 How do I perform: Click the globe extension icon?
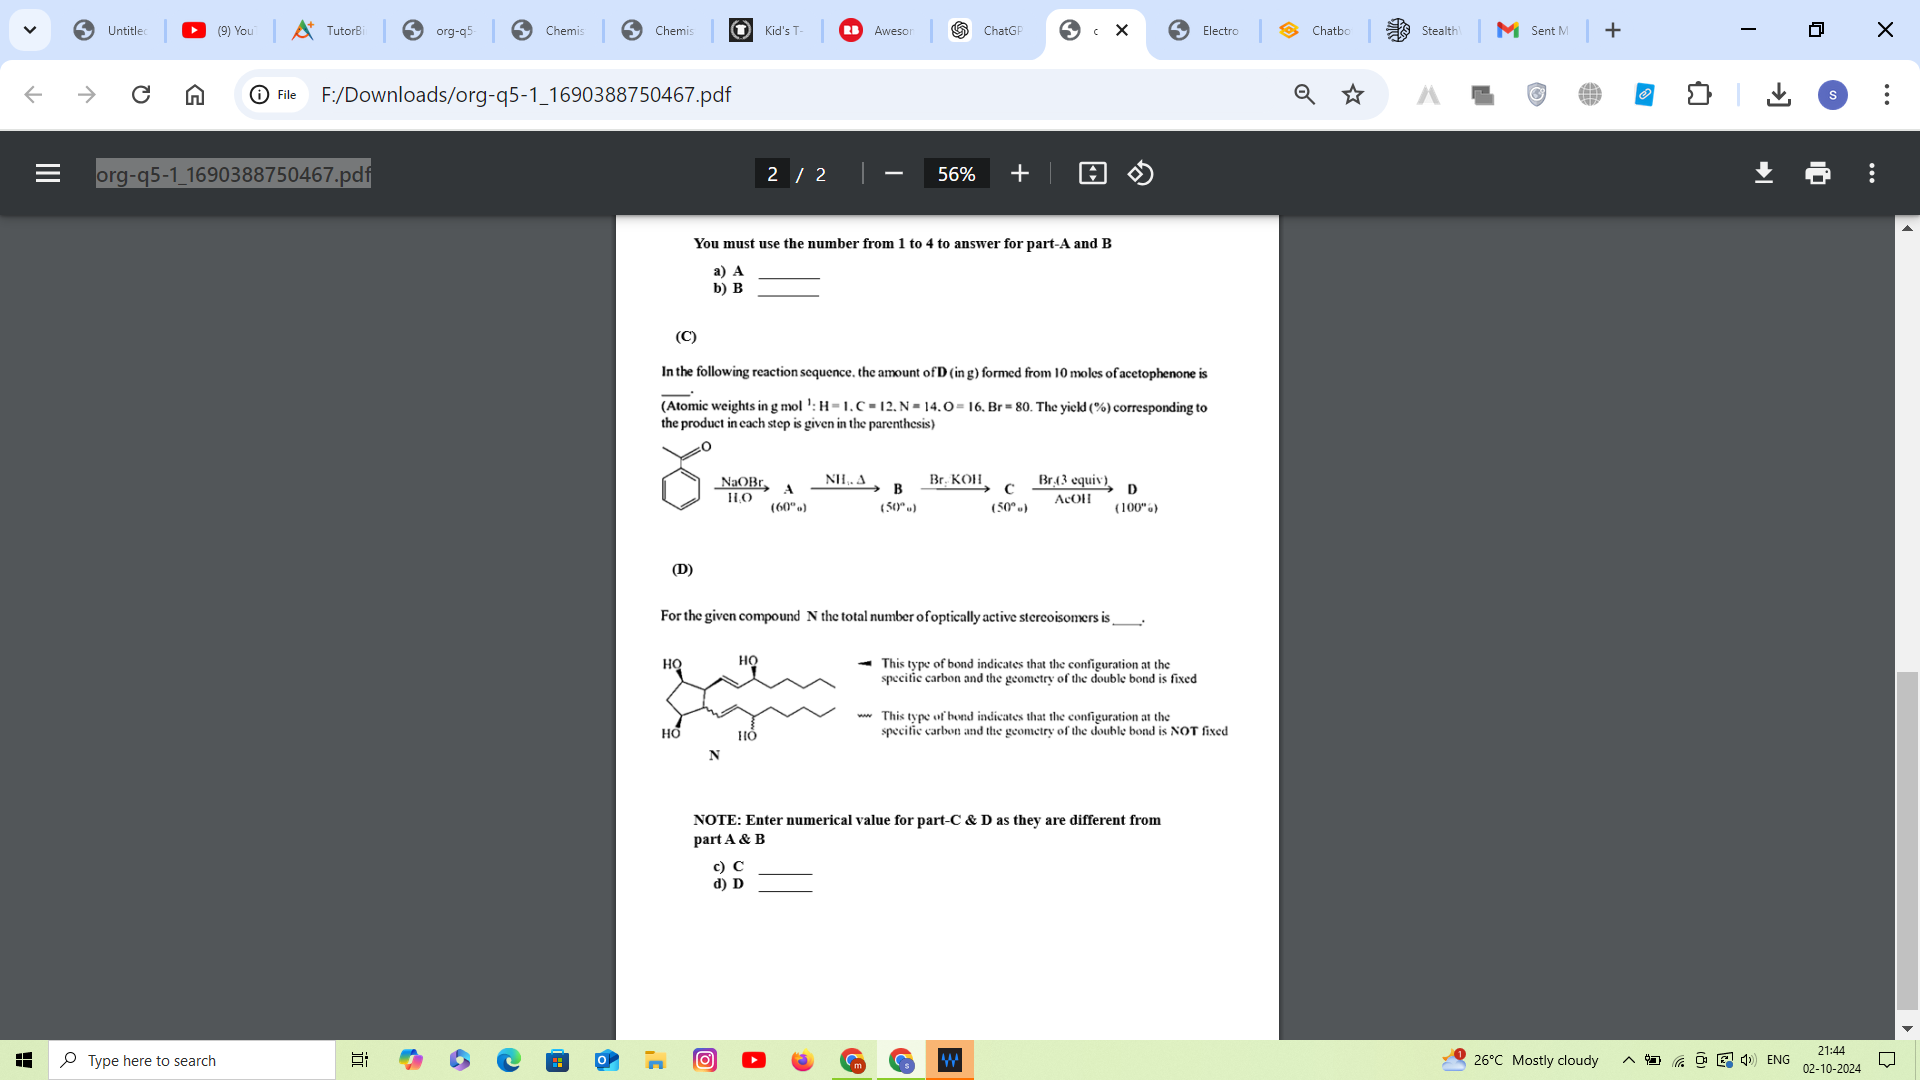(x=1590, y=94)
